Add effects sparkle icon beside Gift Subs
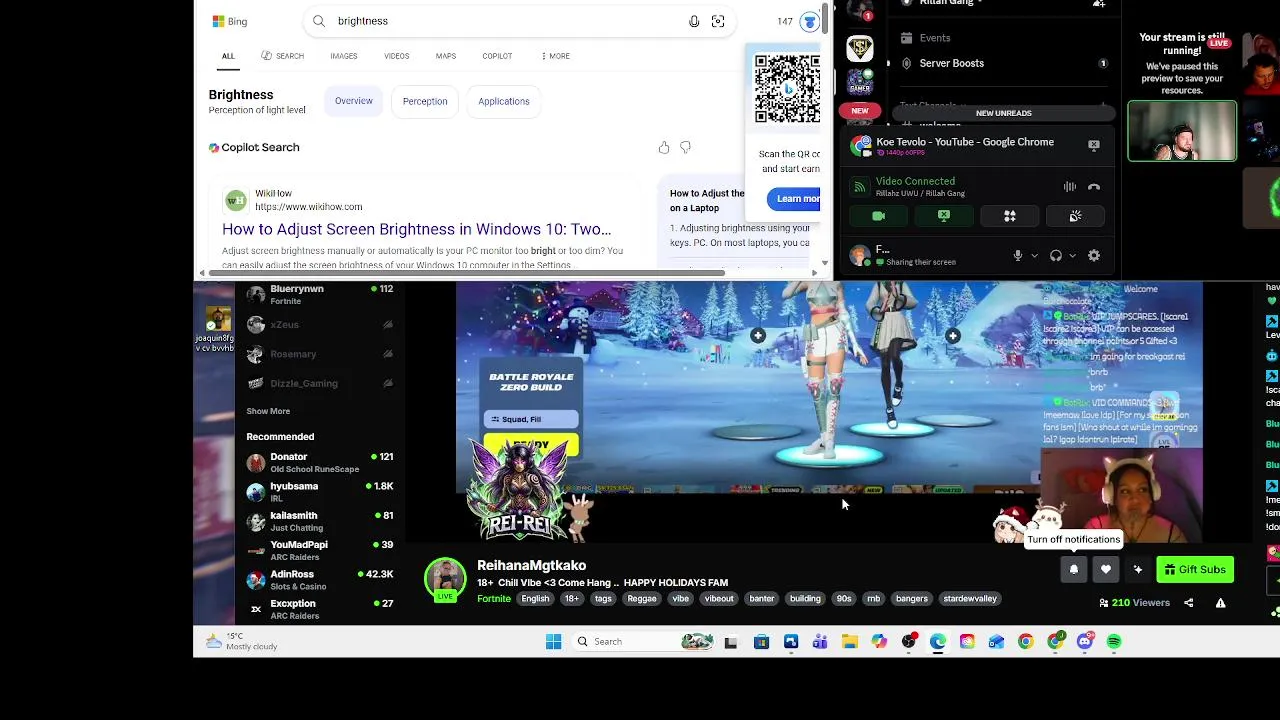The width and height of the screenshot is (1280, 720). pos(1137,570)
